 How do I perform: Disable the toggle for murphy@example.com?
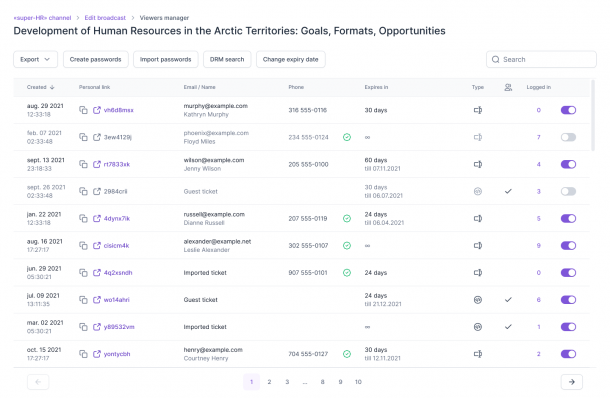(x=568, y=110)
